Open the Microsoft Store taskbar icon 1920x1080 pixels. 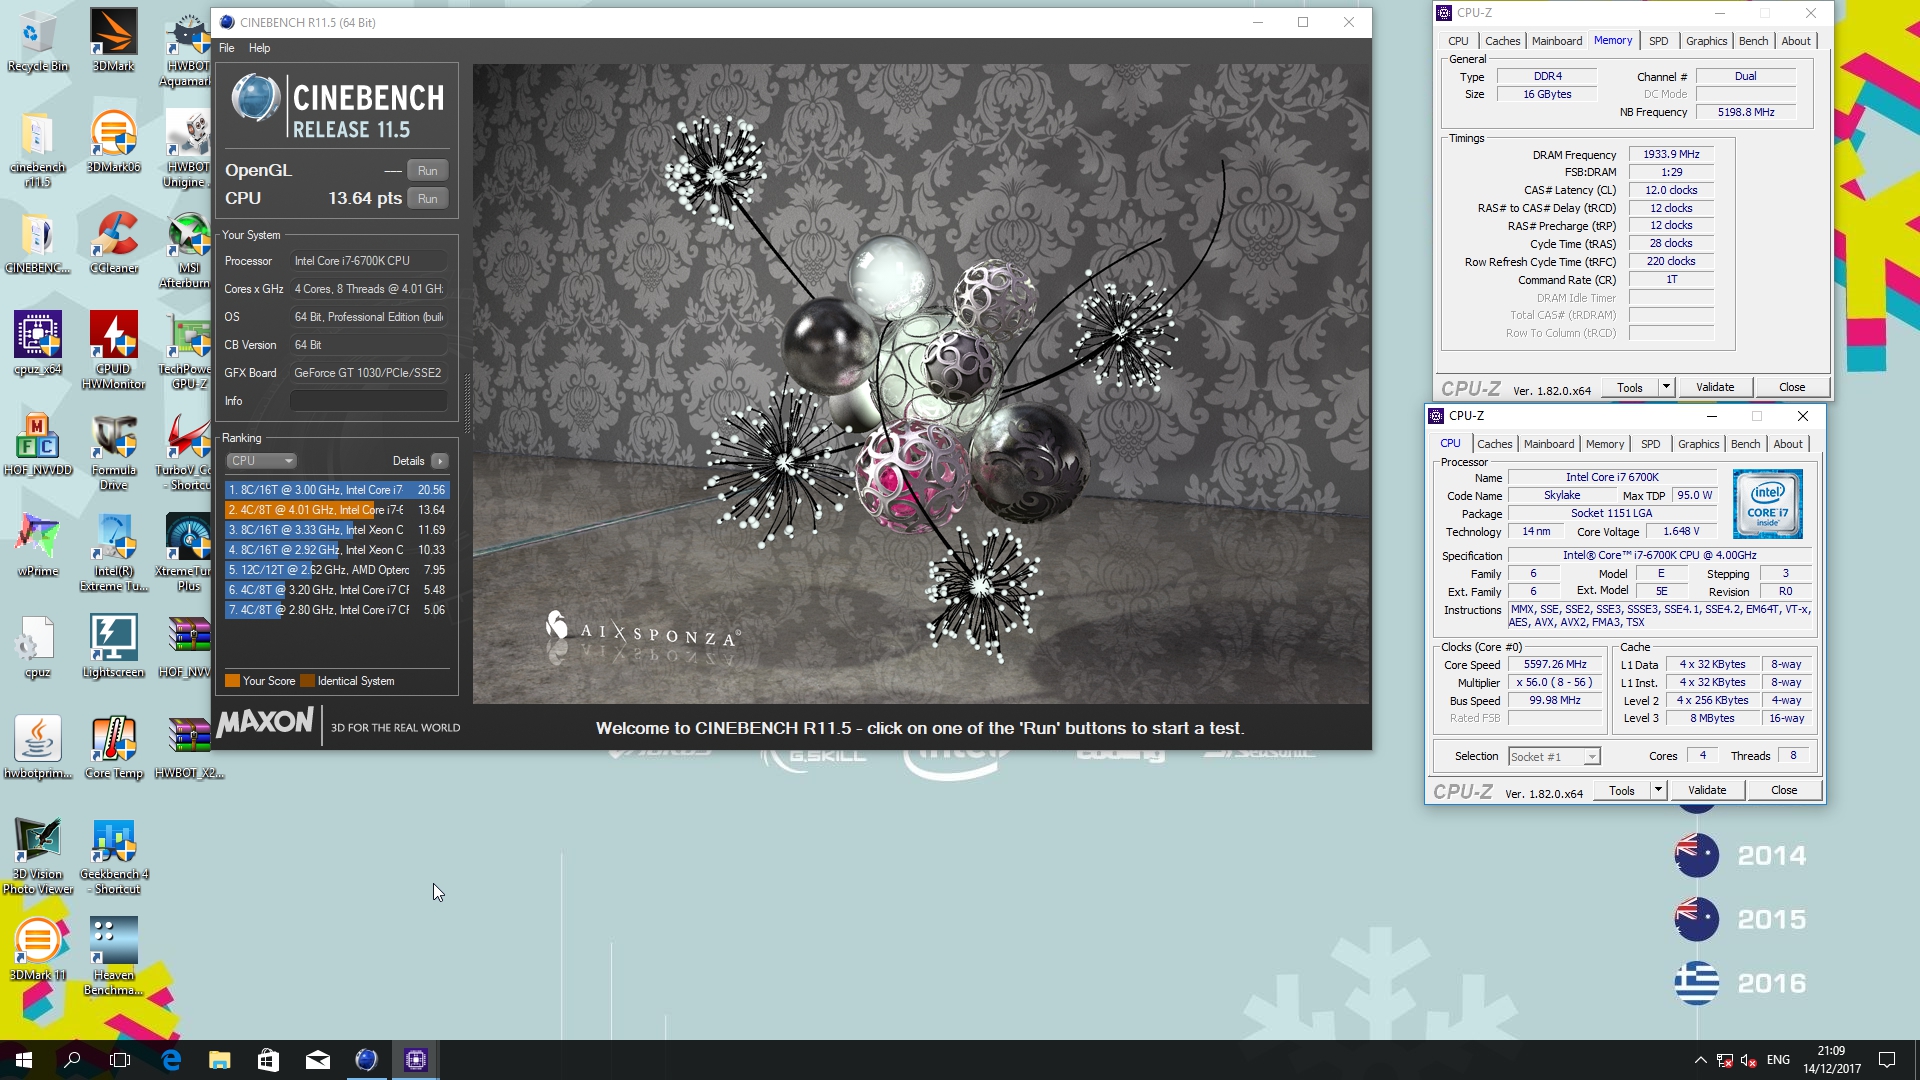click(269, 1060)
